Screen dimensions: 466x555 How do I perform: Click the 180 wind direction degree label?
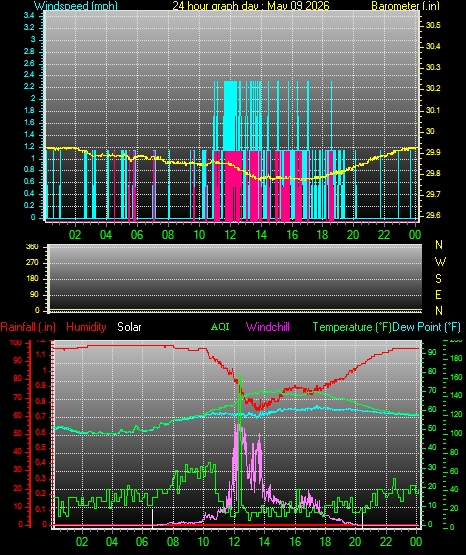click(x=32, y=279)
